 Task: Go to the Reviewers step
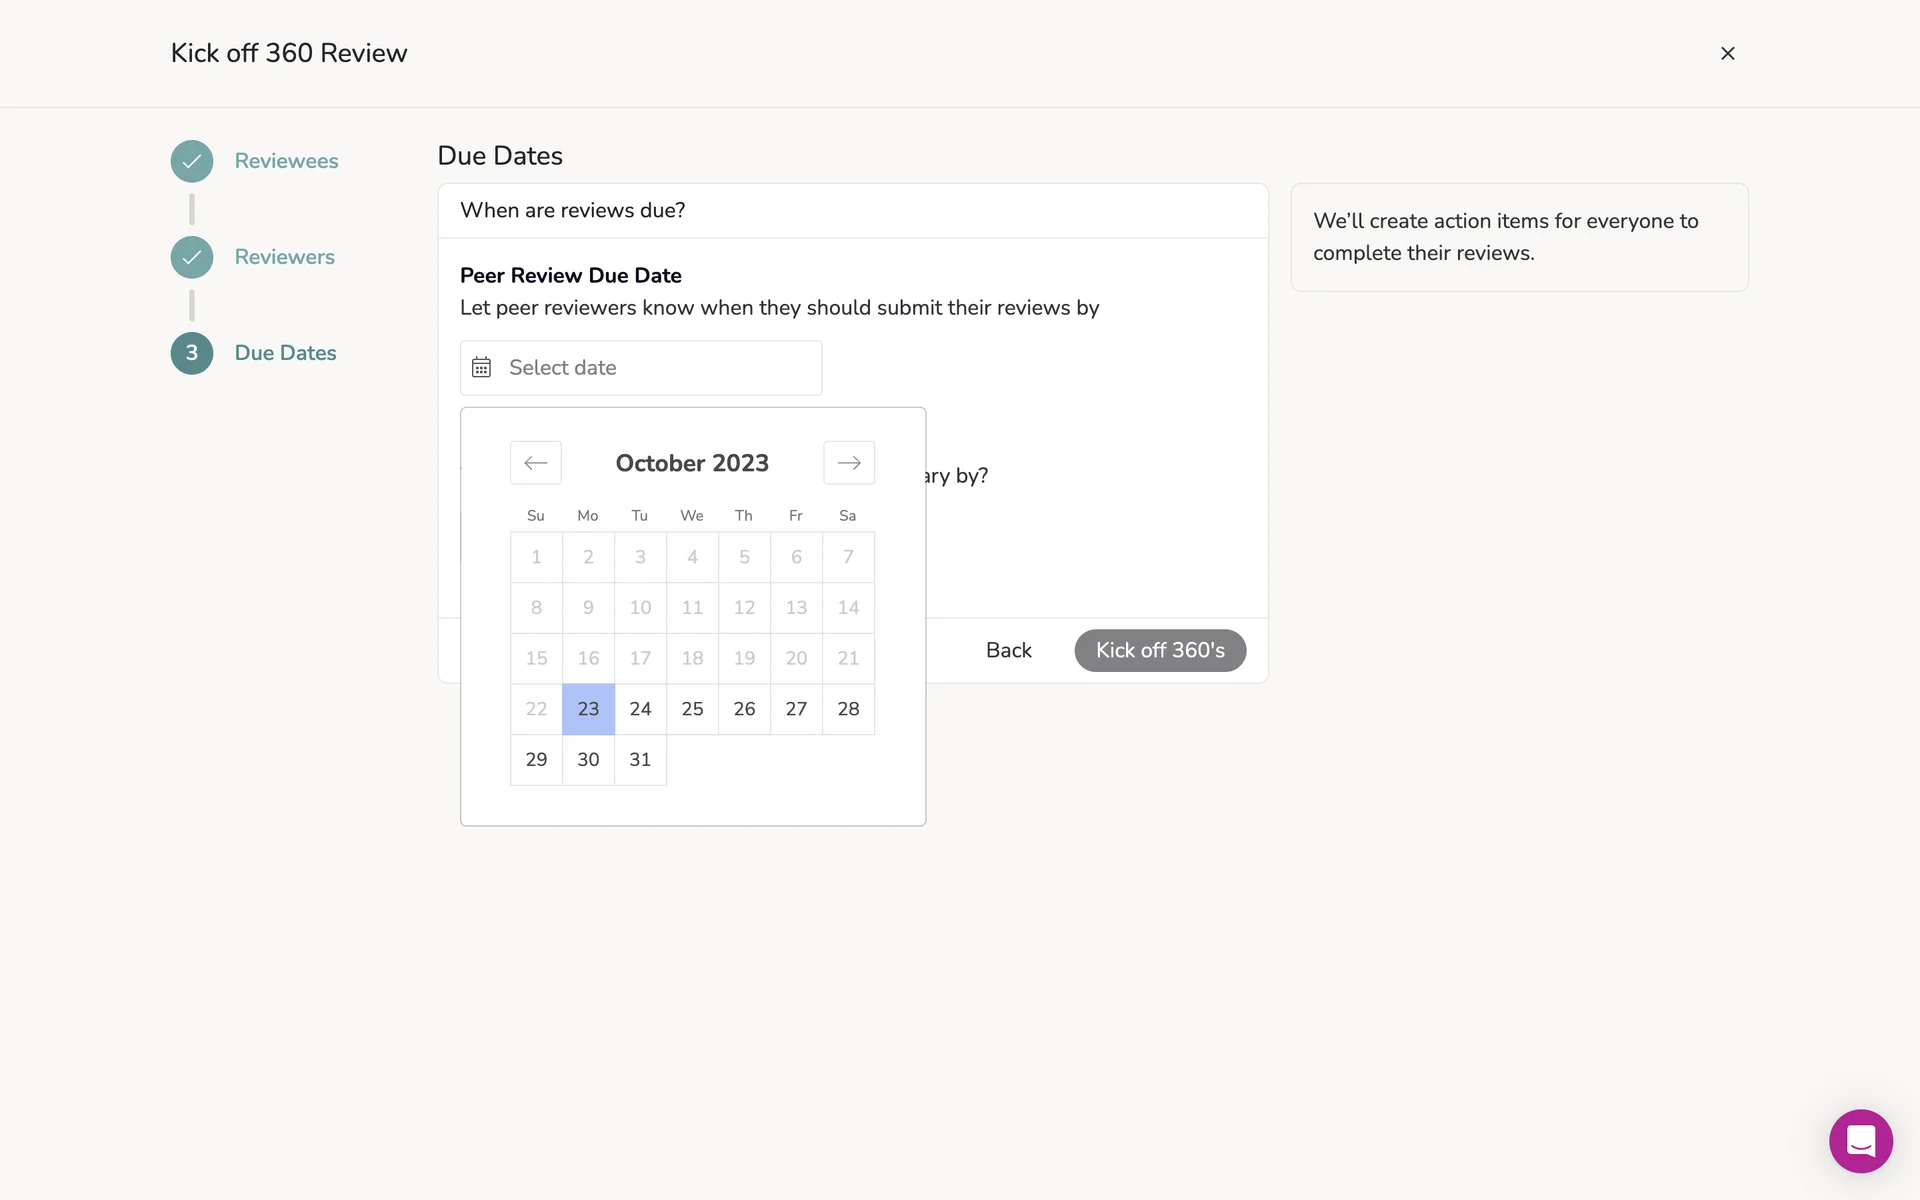[x=284, y=257]
